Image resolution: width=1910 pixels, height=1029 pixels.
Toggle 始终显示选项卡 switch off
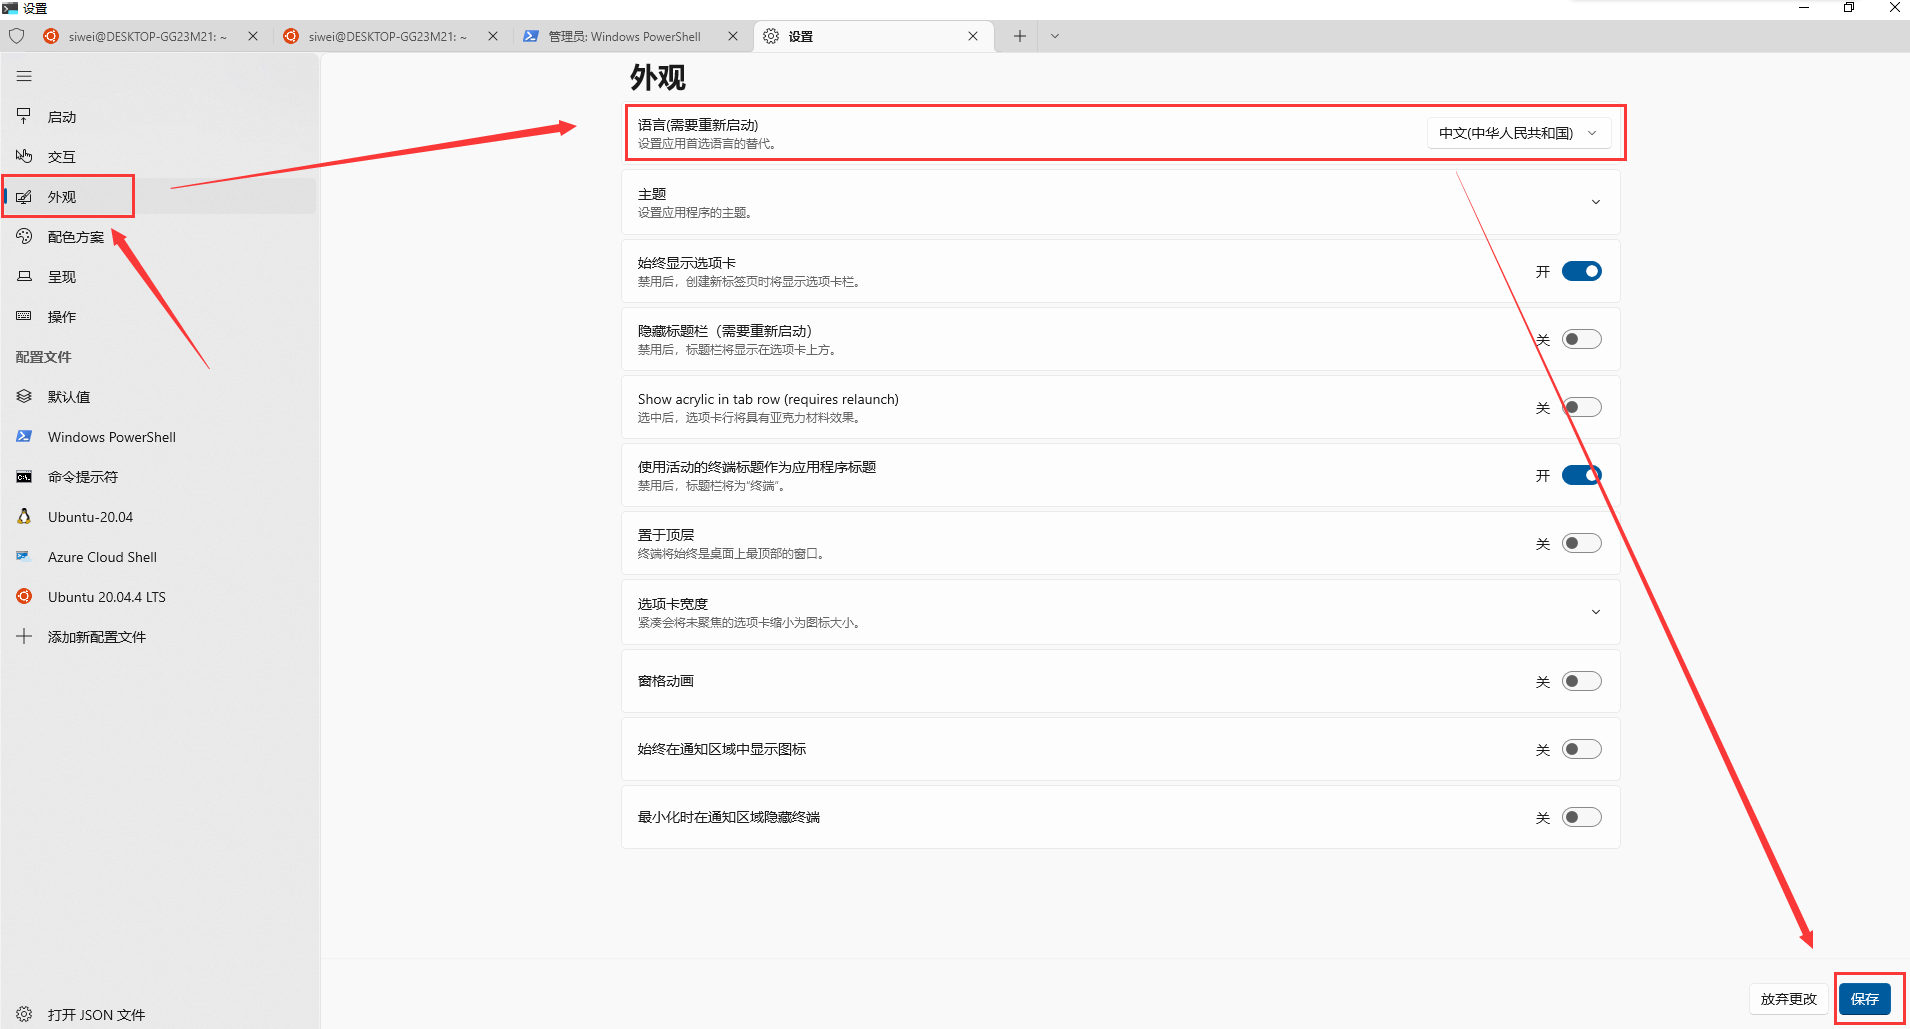click(1582, 271)
